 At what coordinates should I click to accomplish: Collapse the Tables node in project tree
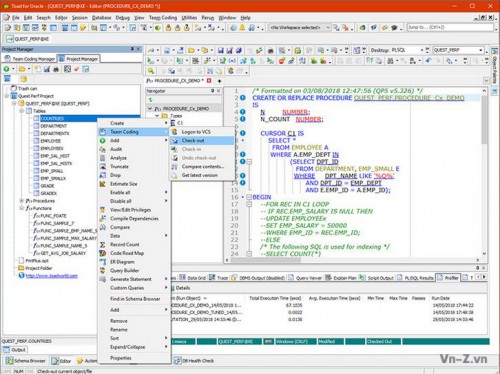pos(22,111)
